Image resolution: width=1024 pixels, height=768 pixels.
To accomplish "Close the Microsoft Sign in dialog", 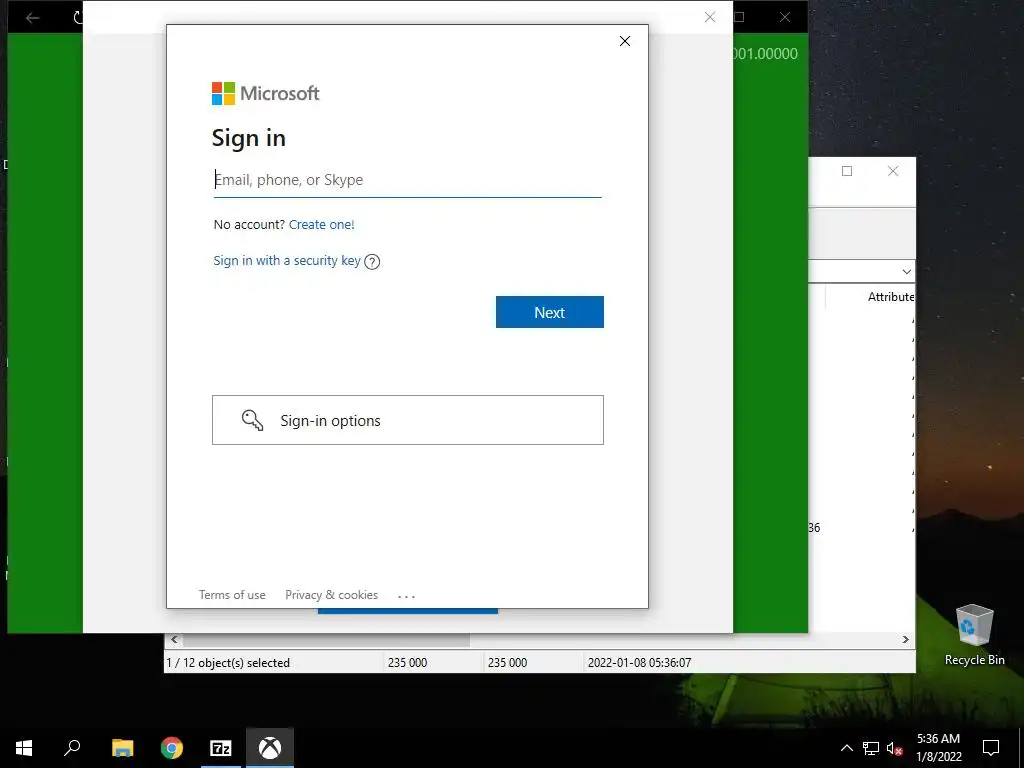I will (x=624, y=41).
